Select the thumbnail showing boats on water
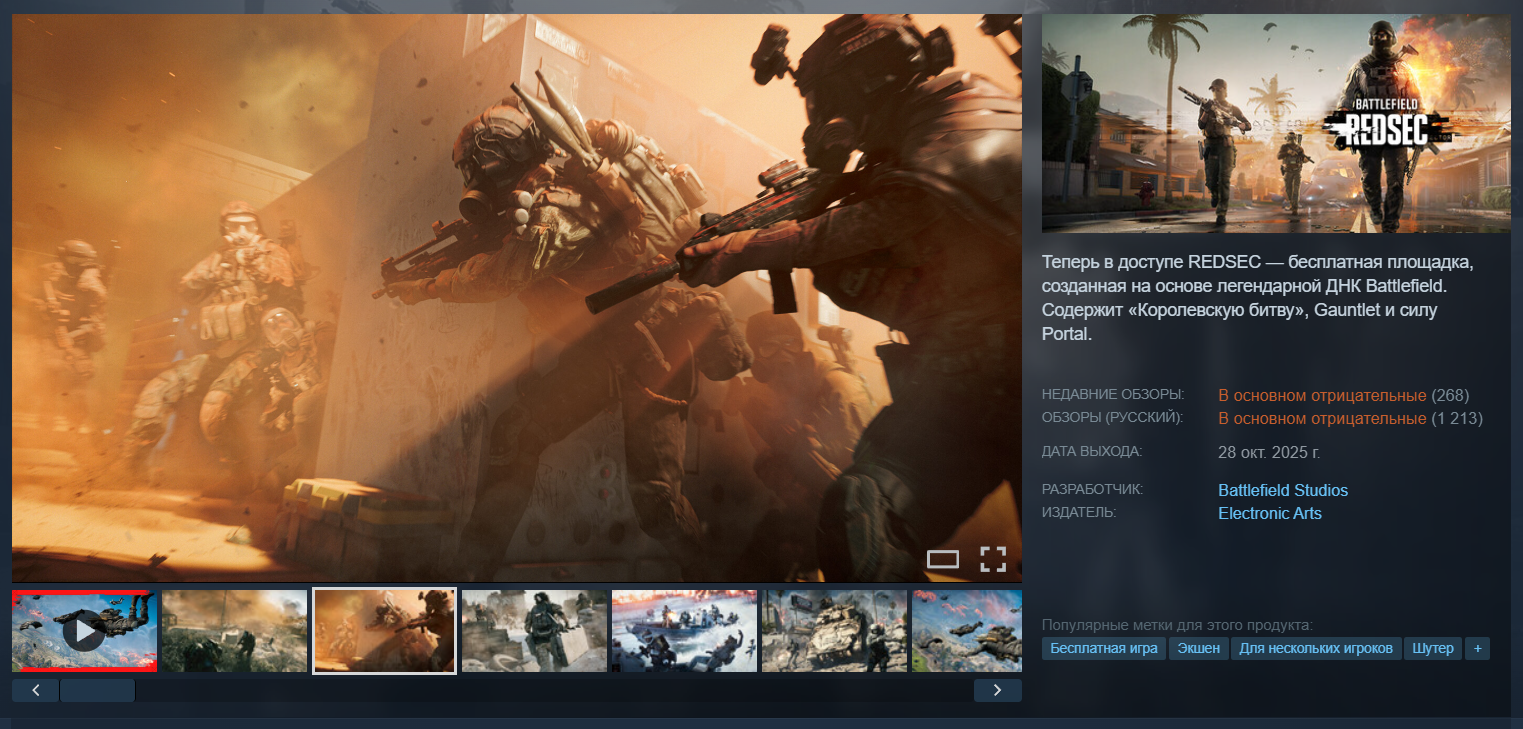The image size is (1523, 729). click(x=684, y=631)
